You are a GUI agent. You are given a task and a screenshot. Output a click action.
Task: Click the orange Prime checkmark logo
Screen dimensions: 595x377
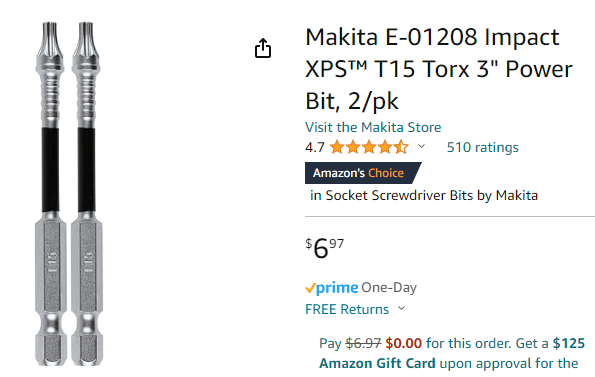(310, 289)
